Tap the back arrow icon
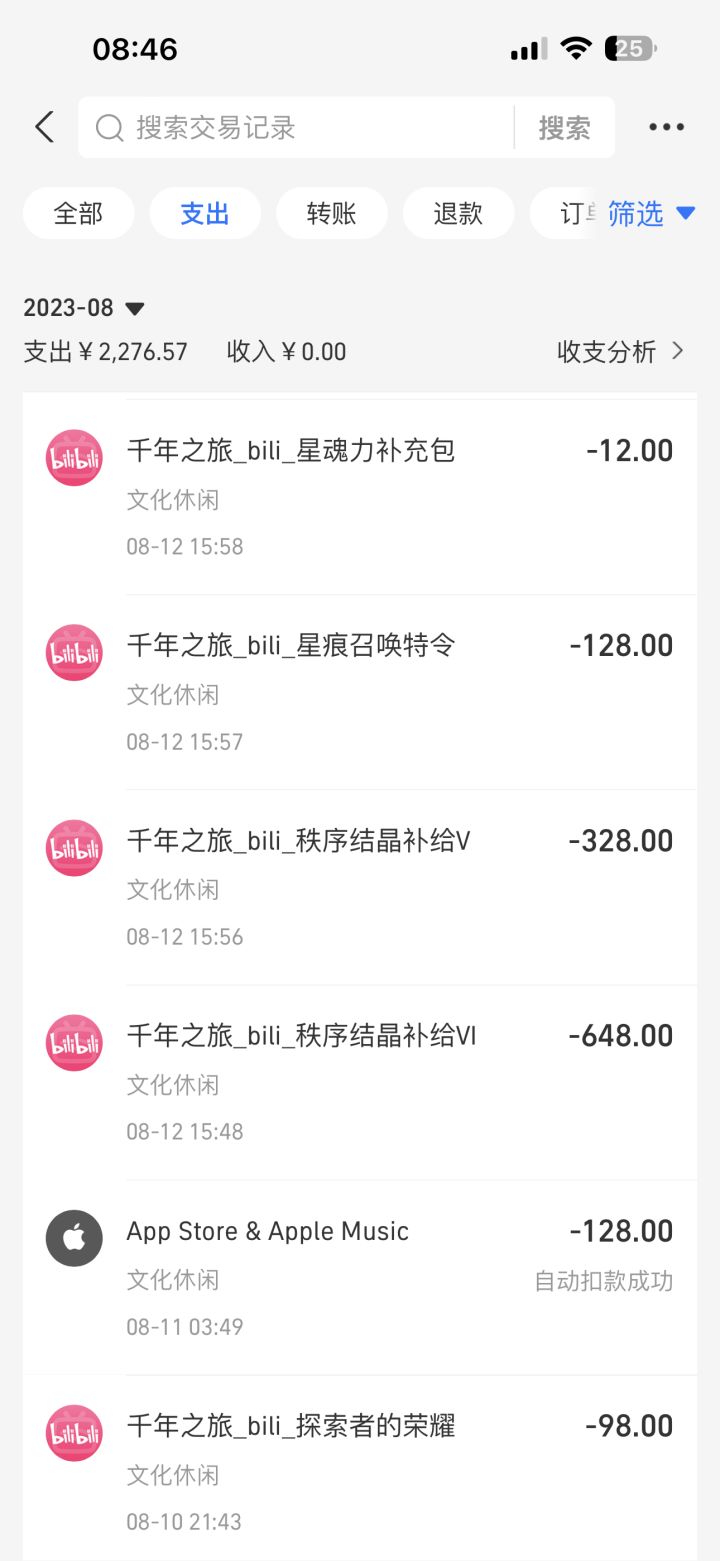720x1561 pixels. pos(44,128)
